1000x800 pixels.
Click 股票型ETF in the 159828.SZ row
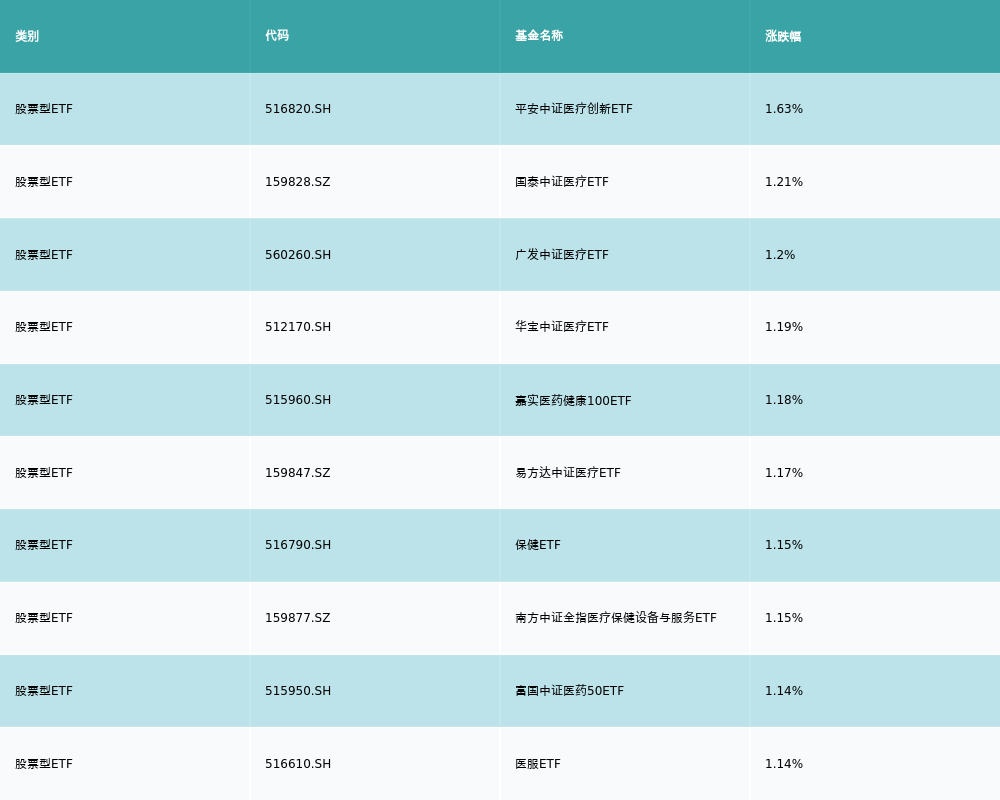pos(44,182)
